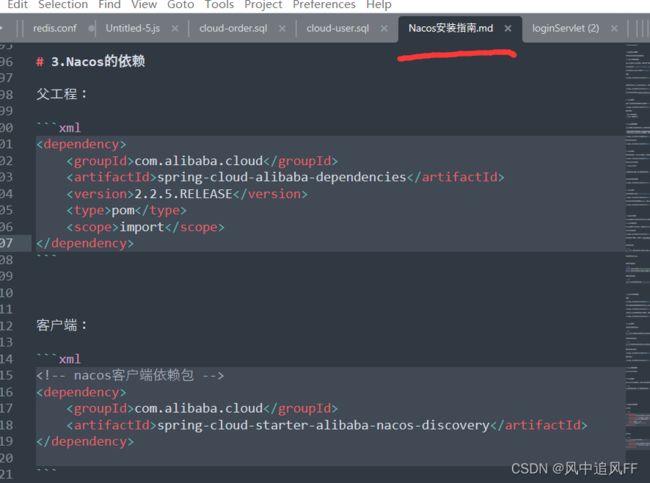Click line number 07 in the gutter
The image size is (650, 483).
pos(6,243)
